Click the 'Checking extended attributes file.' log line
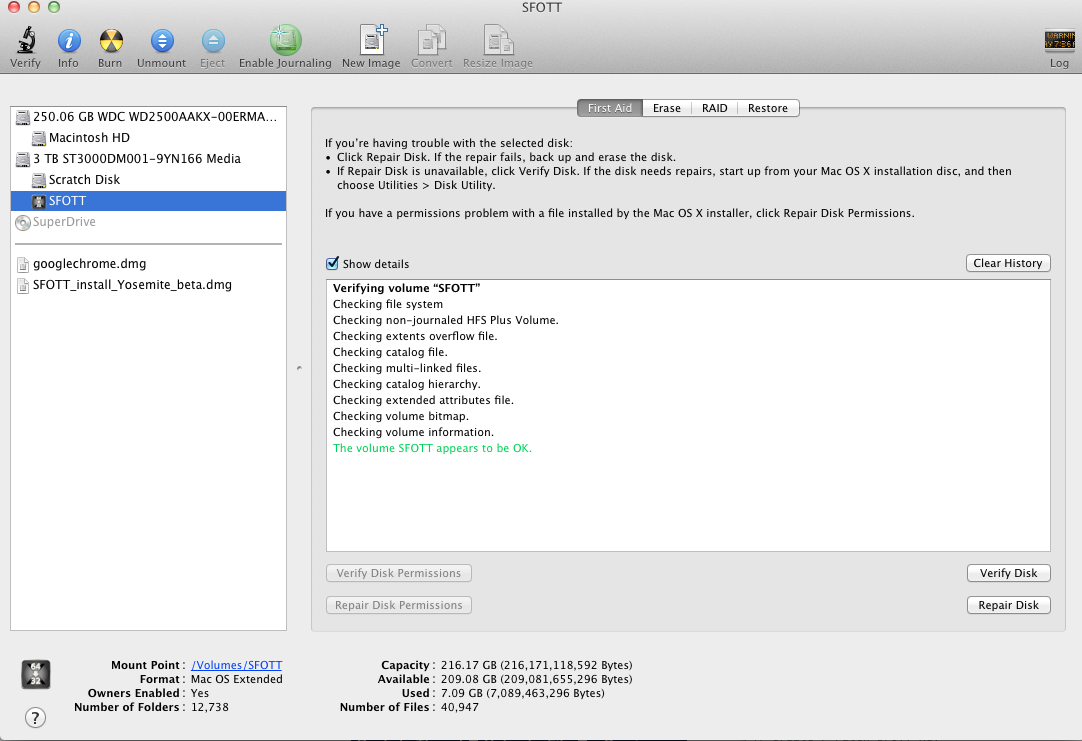This screenshot has width=1082, height=741. pyautogui.click(x=423, y=400)
